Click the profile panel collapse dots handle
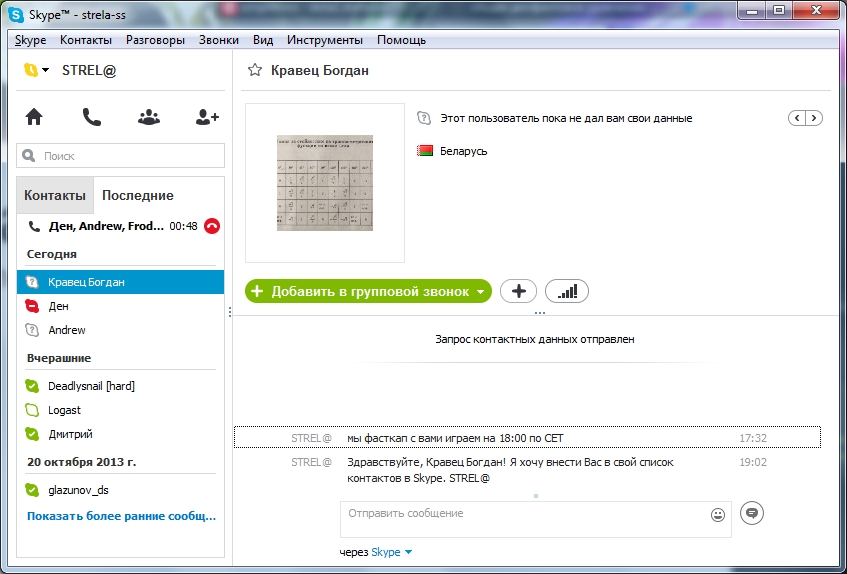Screen dimensions: 847x574 point(540,313)
